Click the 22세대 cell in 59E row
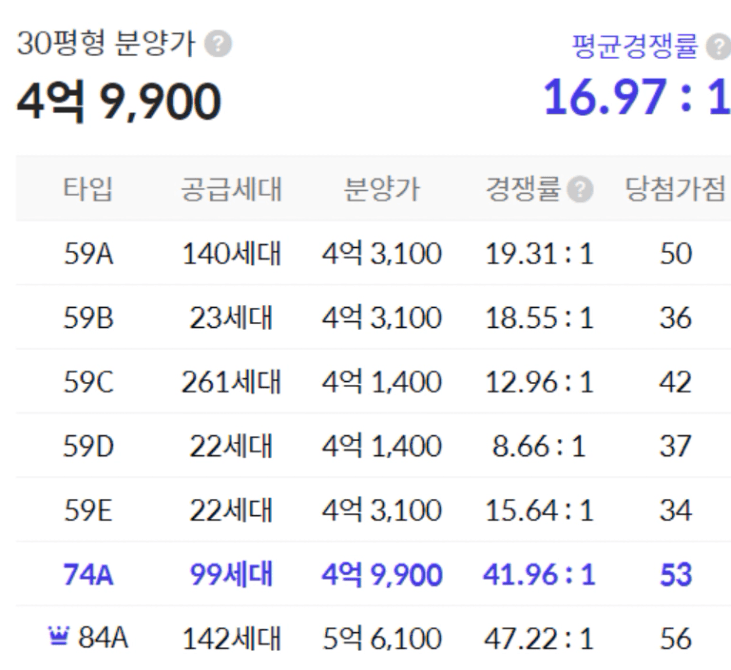This screenshot has height=670, width=731. click(231, 511)
